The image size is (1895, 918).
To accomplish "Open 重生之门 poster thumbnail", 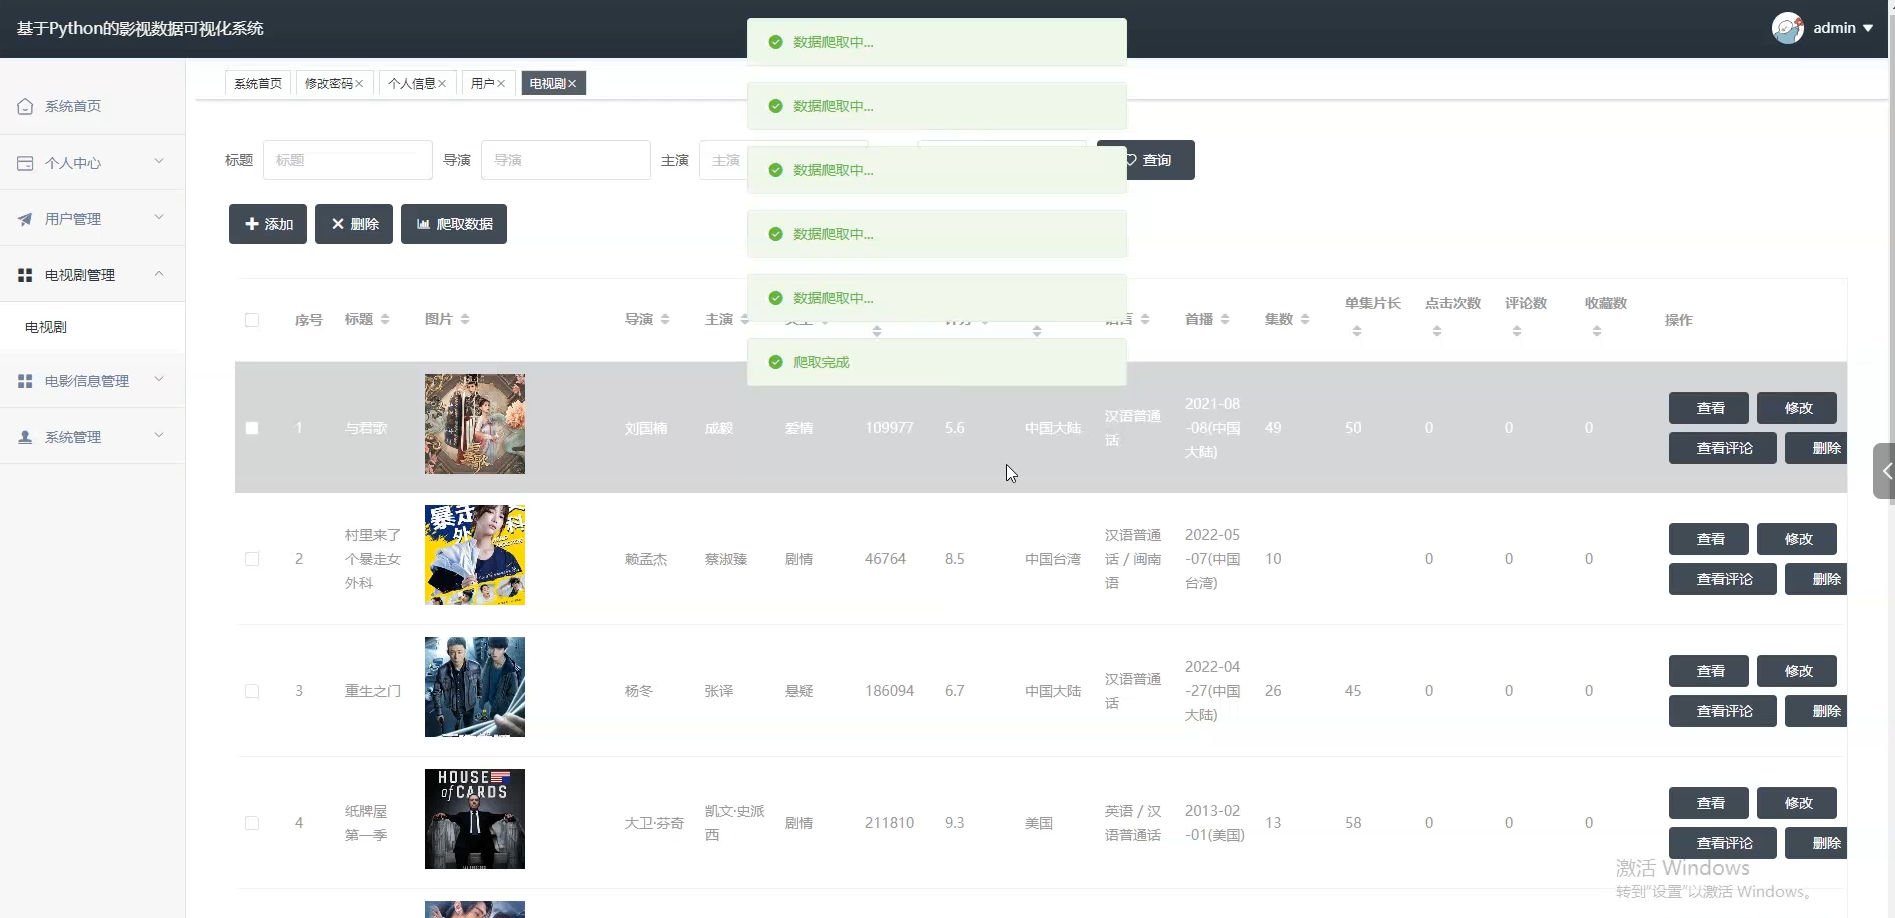I will (475, 687).
